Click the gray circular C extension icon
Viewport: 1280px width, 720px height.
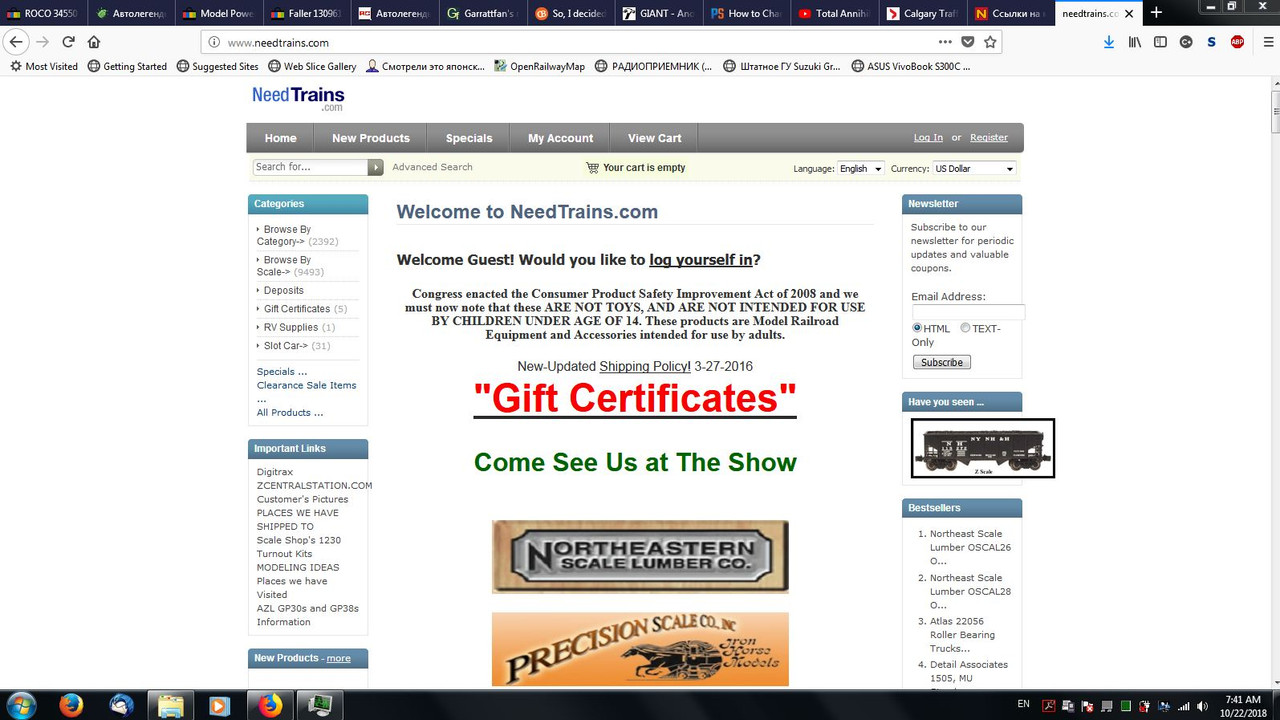coord(1186,42)
